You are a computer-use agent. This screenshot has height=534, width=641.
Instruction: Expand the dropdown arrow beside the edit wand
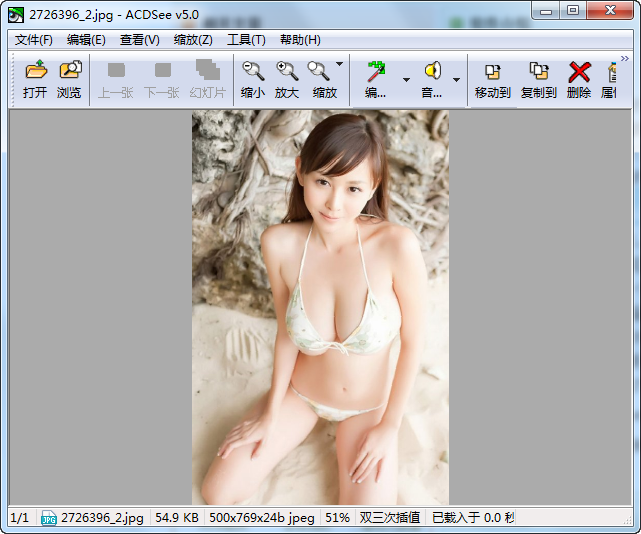[x=406, y=79]
